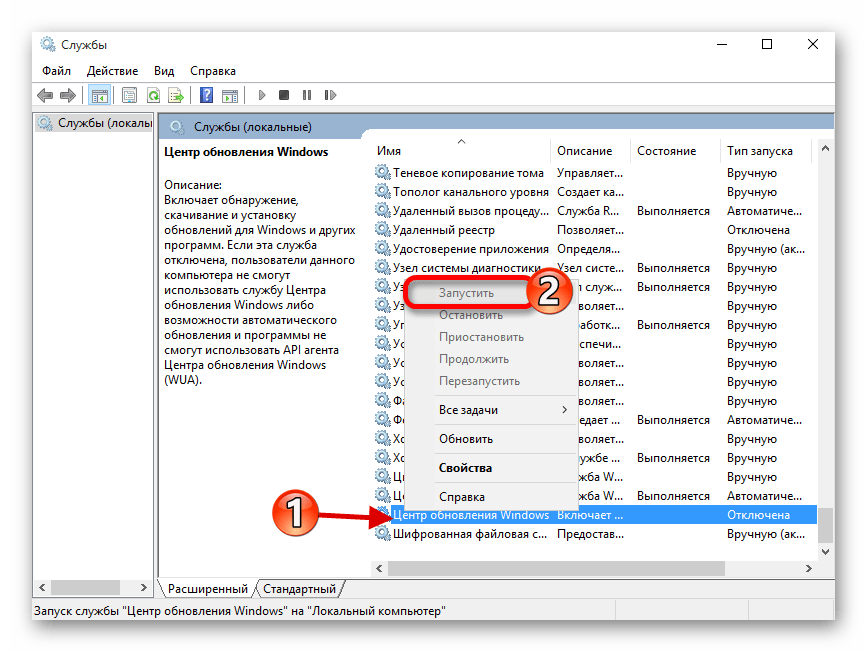The image size is (867, 652).
Task: Click the blue Help question mark icon
Action: point(206,95)
